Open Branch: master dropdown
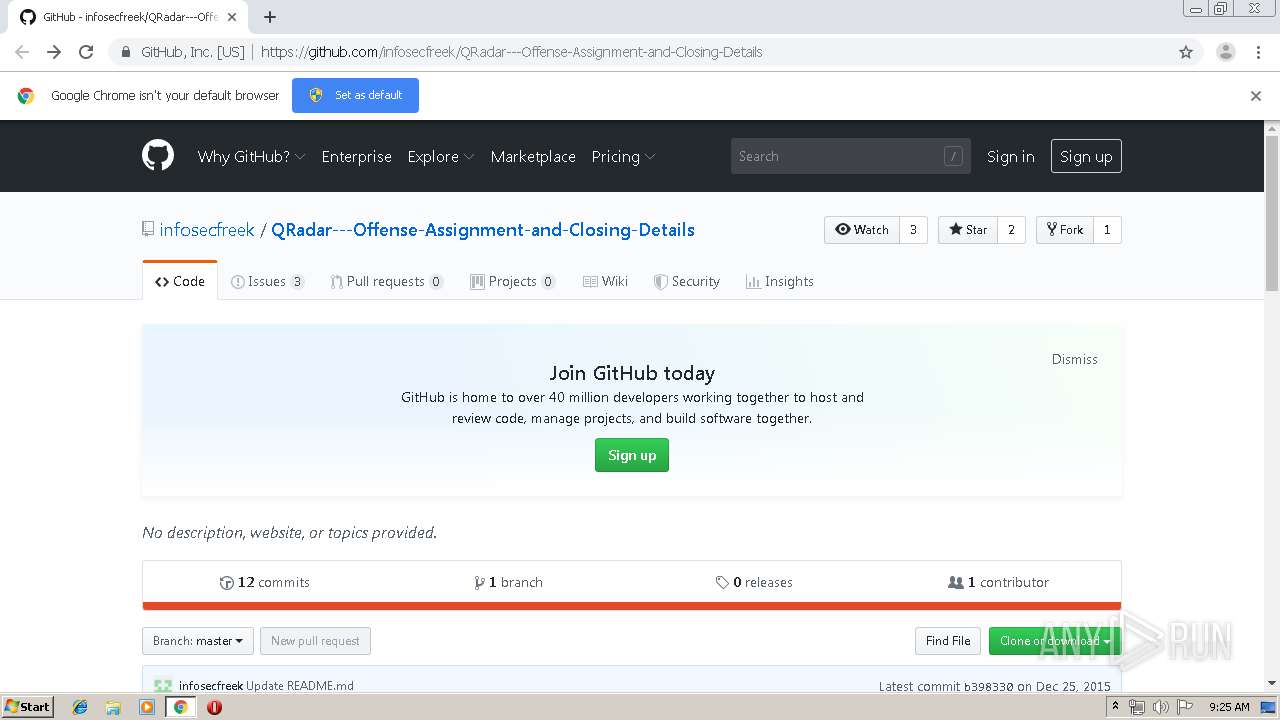Screen dimensions: 1280x720 (x=197, y=641)
